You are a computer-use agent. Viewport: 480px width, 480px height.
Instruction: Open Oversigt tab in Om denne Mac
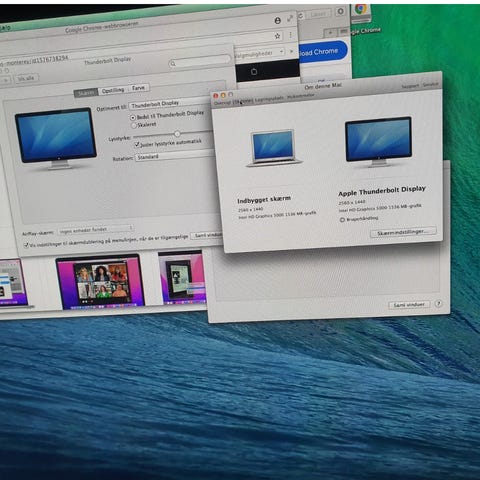pyautogui.click(x=222, y=102)
